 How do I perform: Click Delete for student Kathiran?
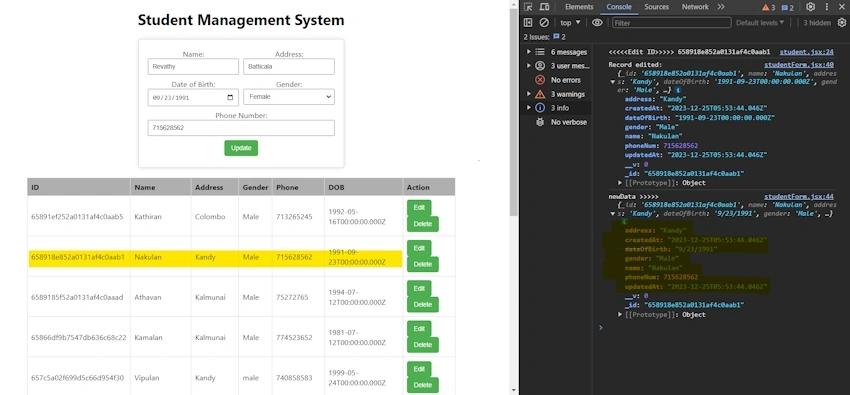click(423, 224)
